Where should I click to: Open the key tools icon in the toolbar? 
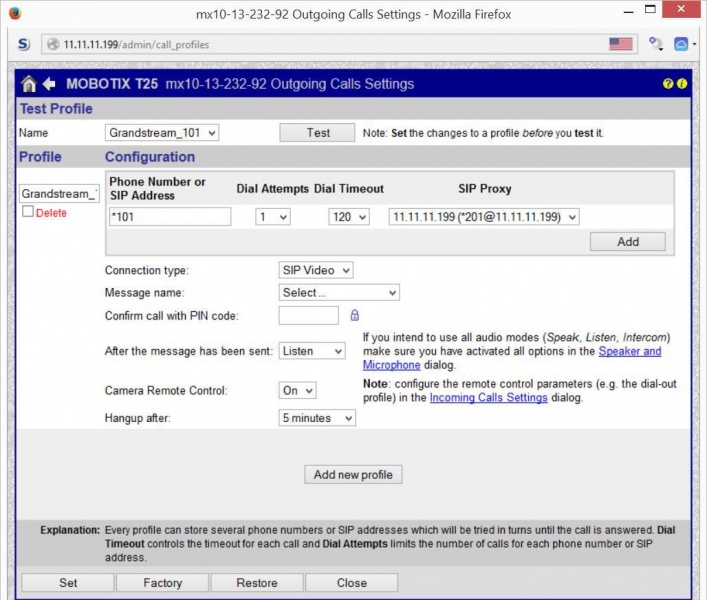pos(655,44)
